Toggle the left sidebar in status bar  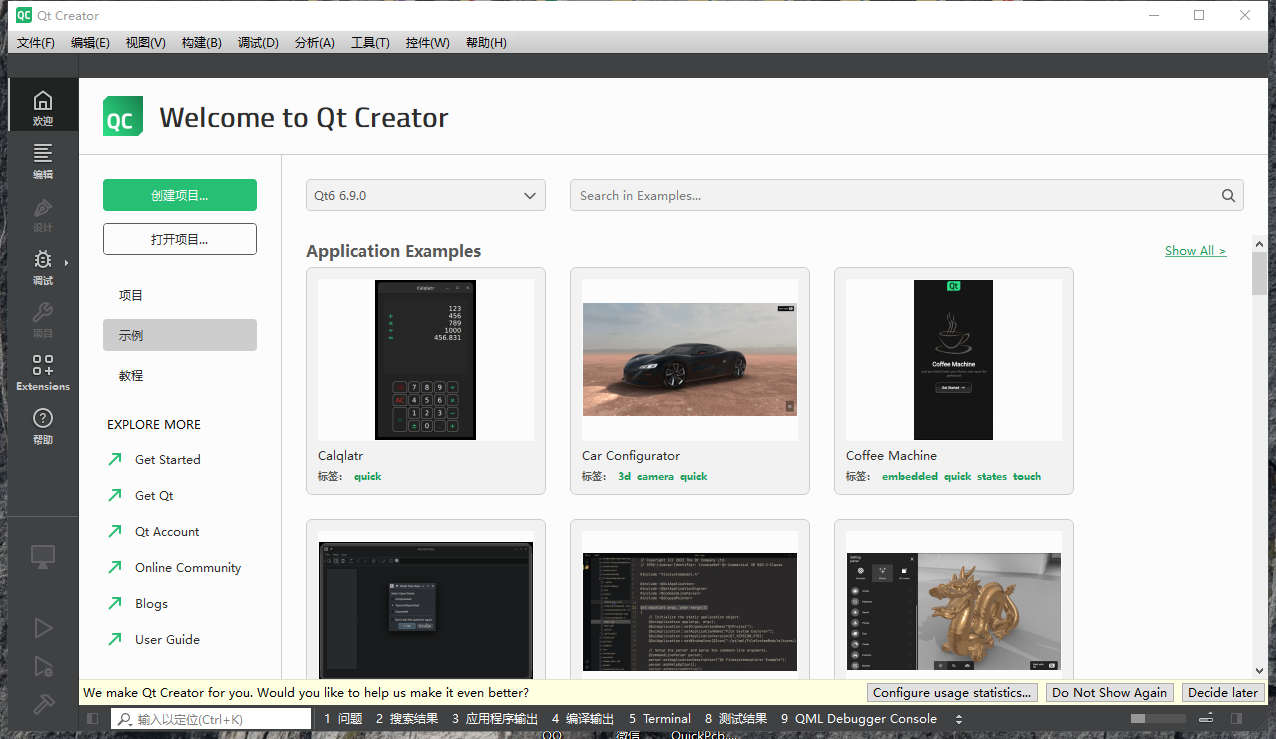tap(93, 719)
